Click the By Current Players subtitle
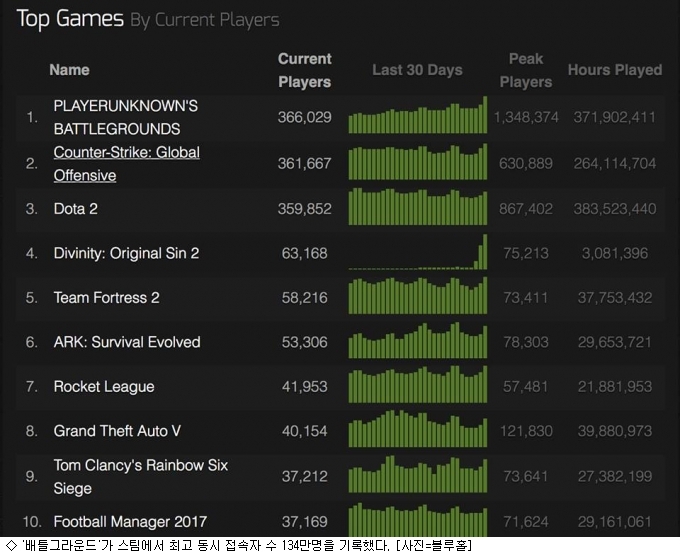The width and height of the screenshot is (680, 557). (205, 20)
